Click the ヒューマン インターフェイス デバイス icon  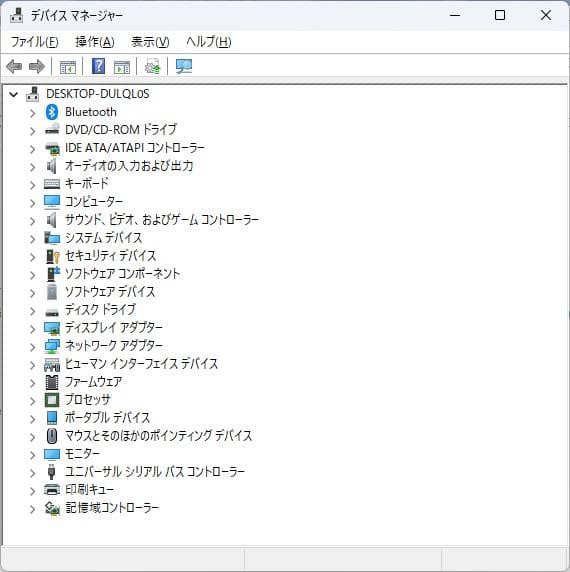(x=52, y=364)
